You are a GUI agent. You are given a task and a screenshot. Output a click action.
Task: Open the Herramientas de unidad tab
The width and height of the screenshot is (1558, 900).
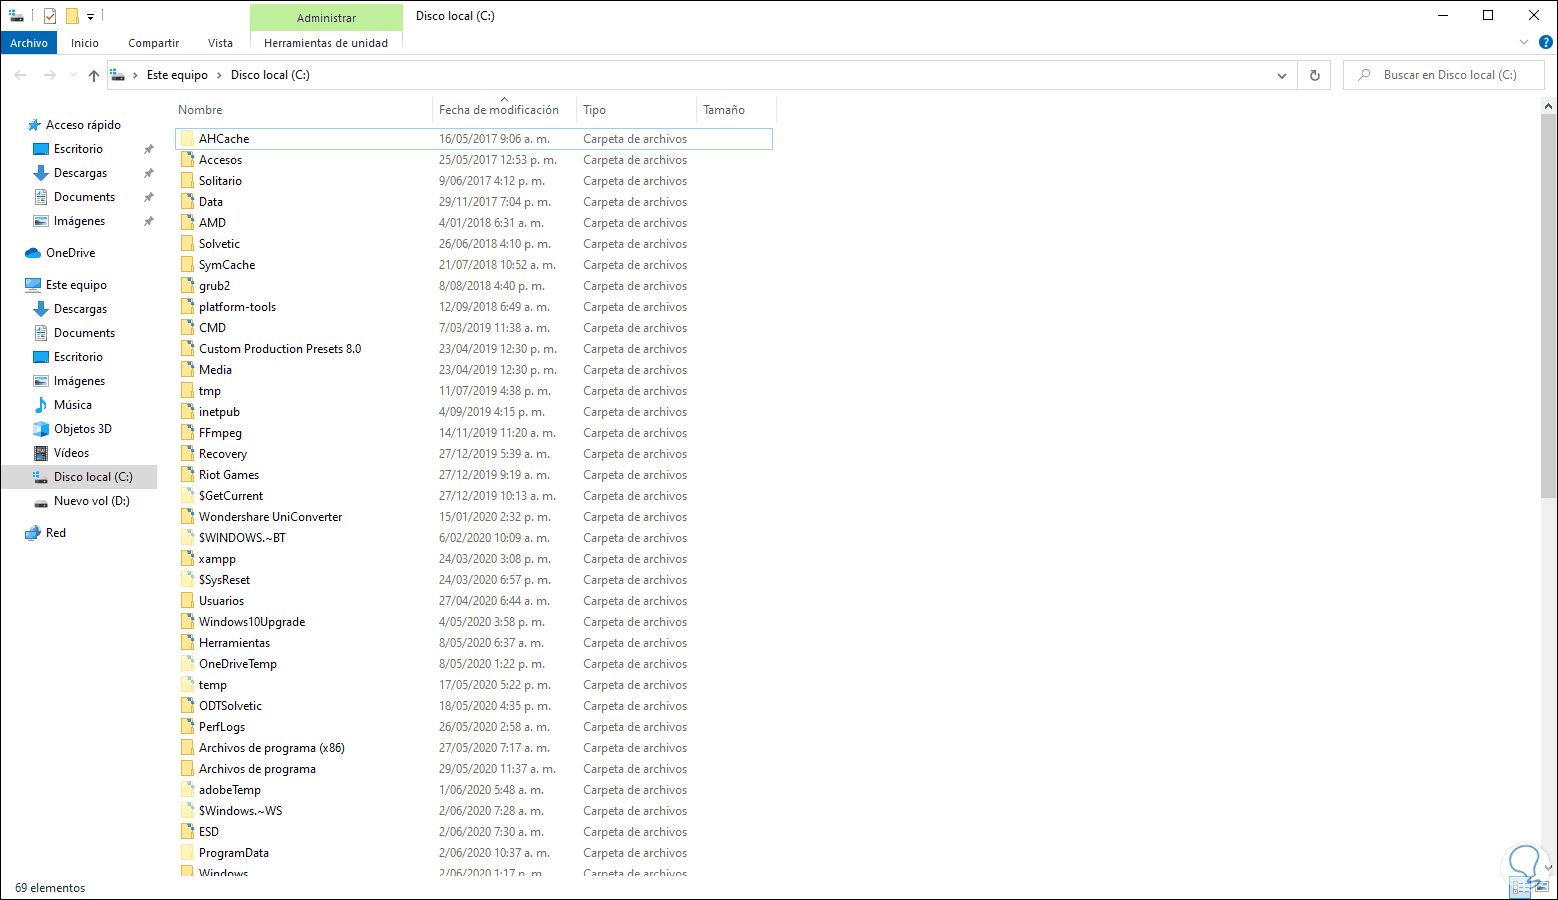tap(326, 43)
